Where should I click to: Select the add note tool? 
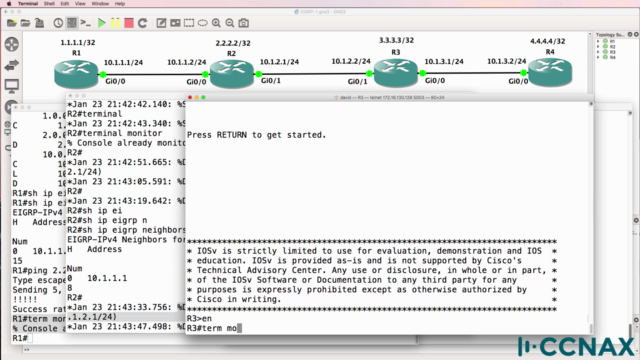[x=161, y=23]
